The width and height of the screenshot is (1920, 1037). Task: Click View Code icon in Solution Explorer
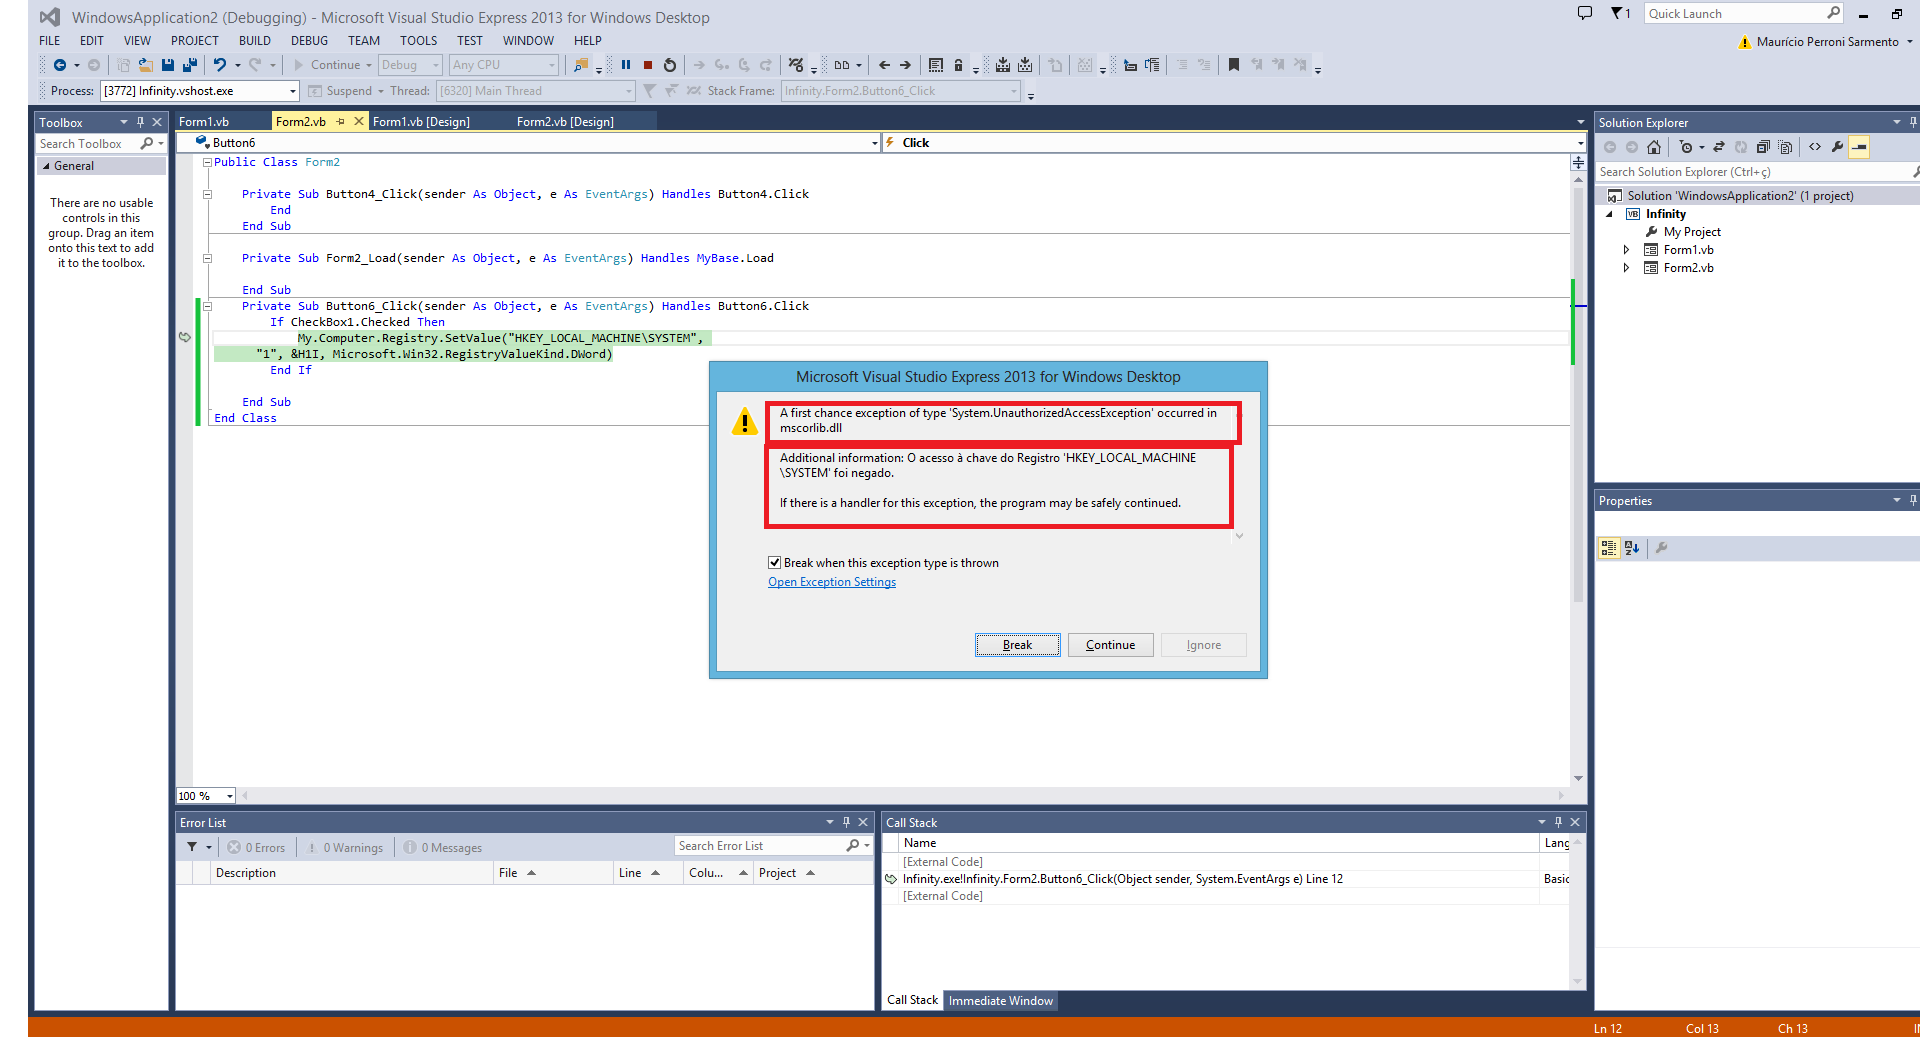[1815, 147]
